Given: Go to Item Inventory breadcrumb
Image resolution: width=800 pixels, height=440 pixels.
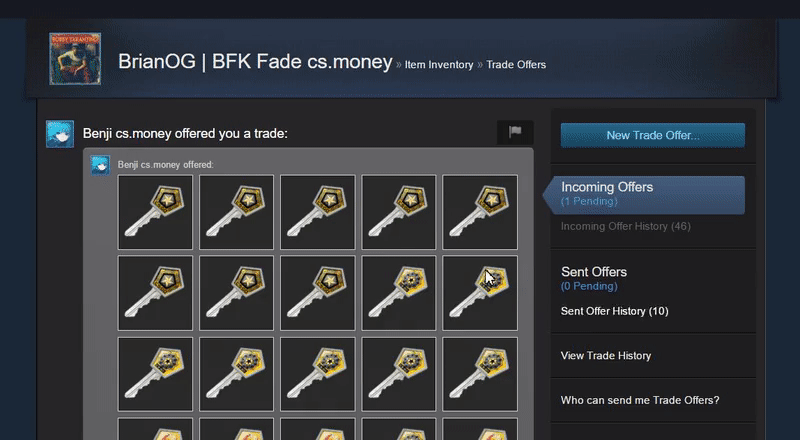Looking at the screenshot, I should click(x=439, y=65).
